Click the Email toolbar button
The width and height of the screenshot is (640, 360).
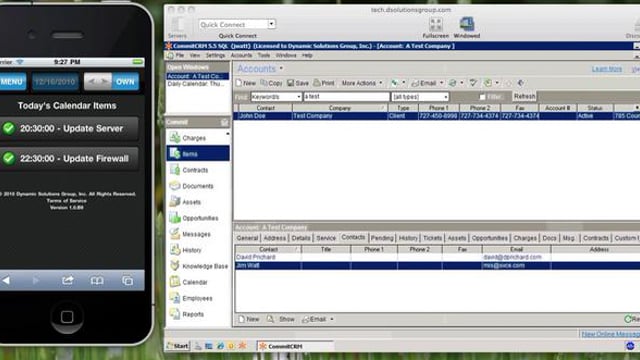[x=424, y=83]
